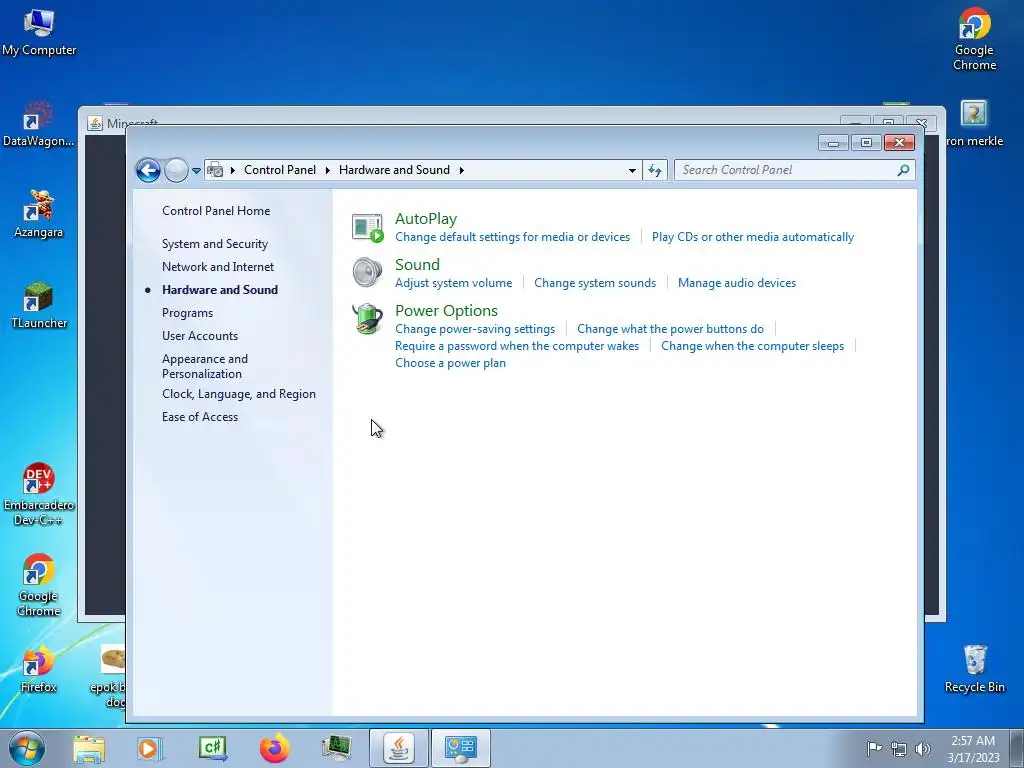Click the Power Options battery icon
The height and width of the screenshot is (768, 1024).
click(x=367, y=319)
